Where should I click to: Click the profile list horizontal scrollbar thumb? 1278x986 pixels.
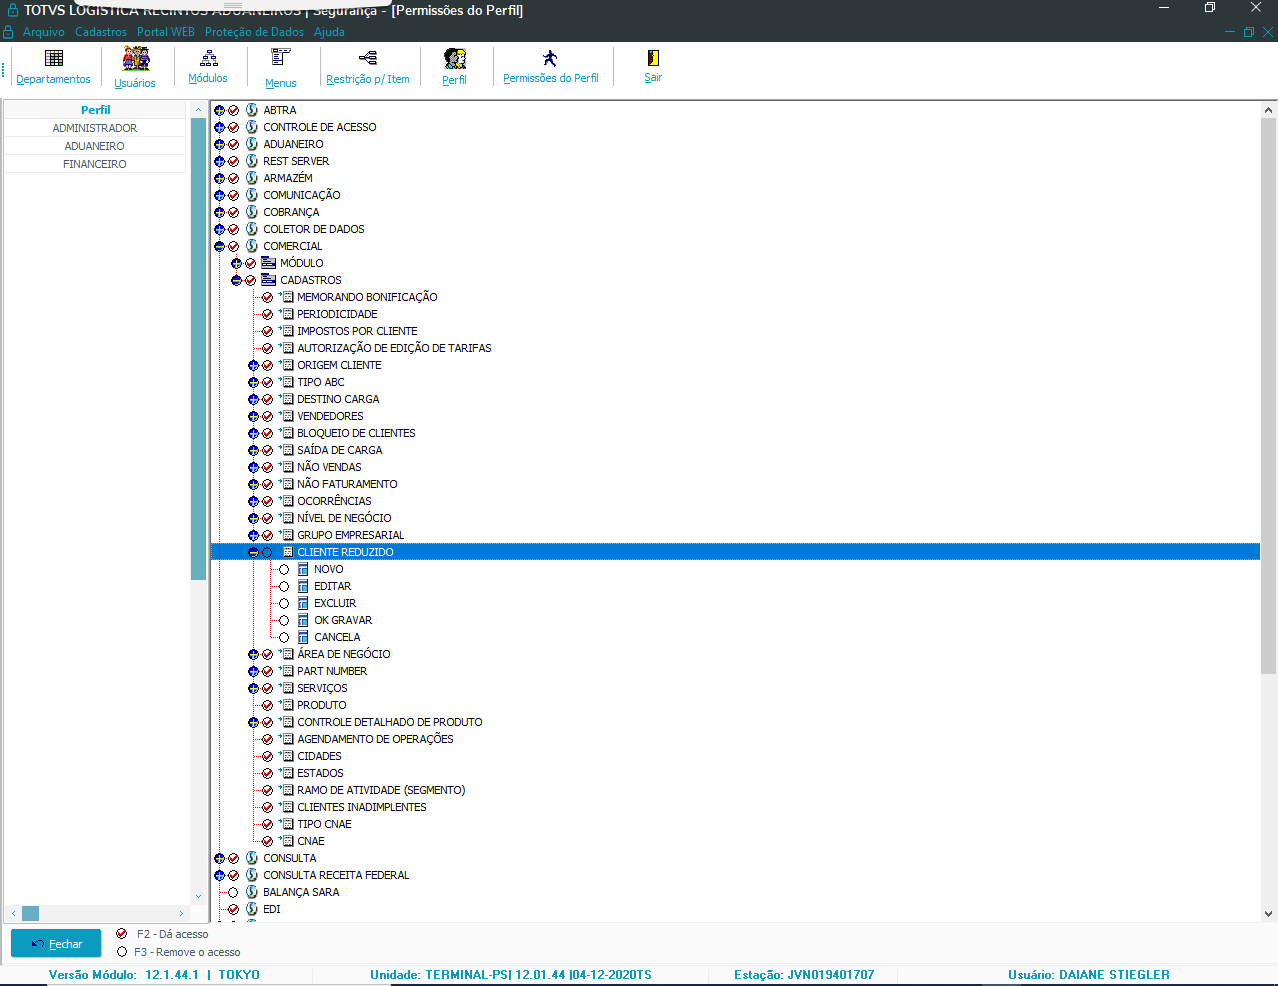click(x=31, y=913)
